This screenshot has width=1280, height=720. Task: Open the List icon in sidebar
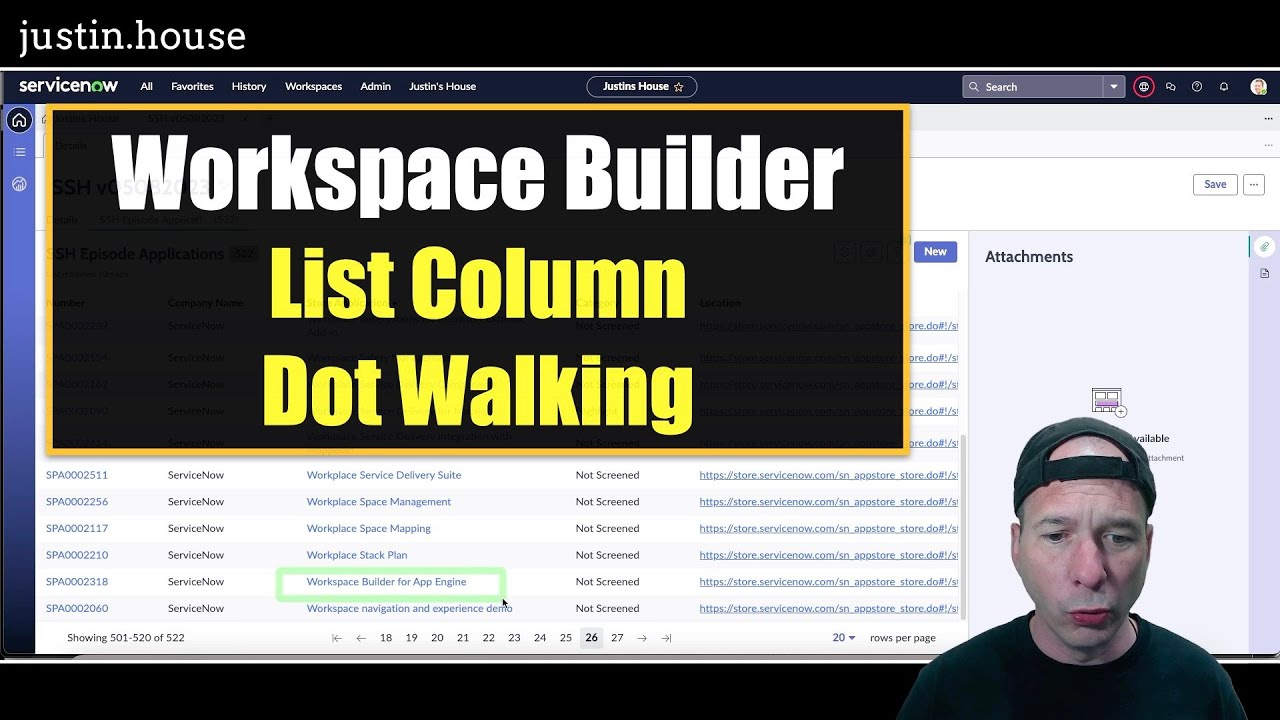tap(19, 152)
